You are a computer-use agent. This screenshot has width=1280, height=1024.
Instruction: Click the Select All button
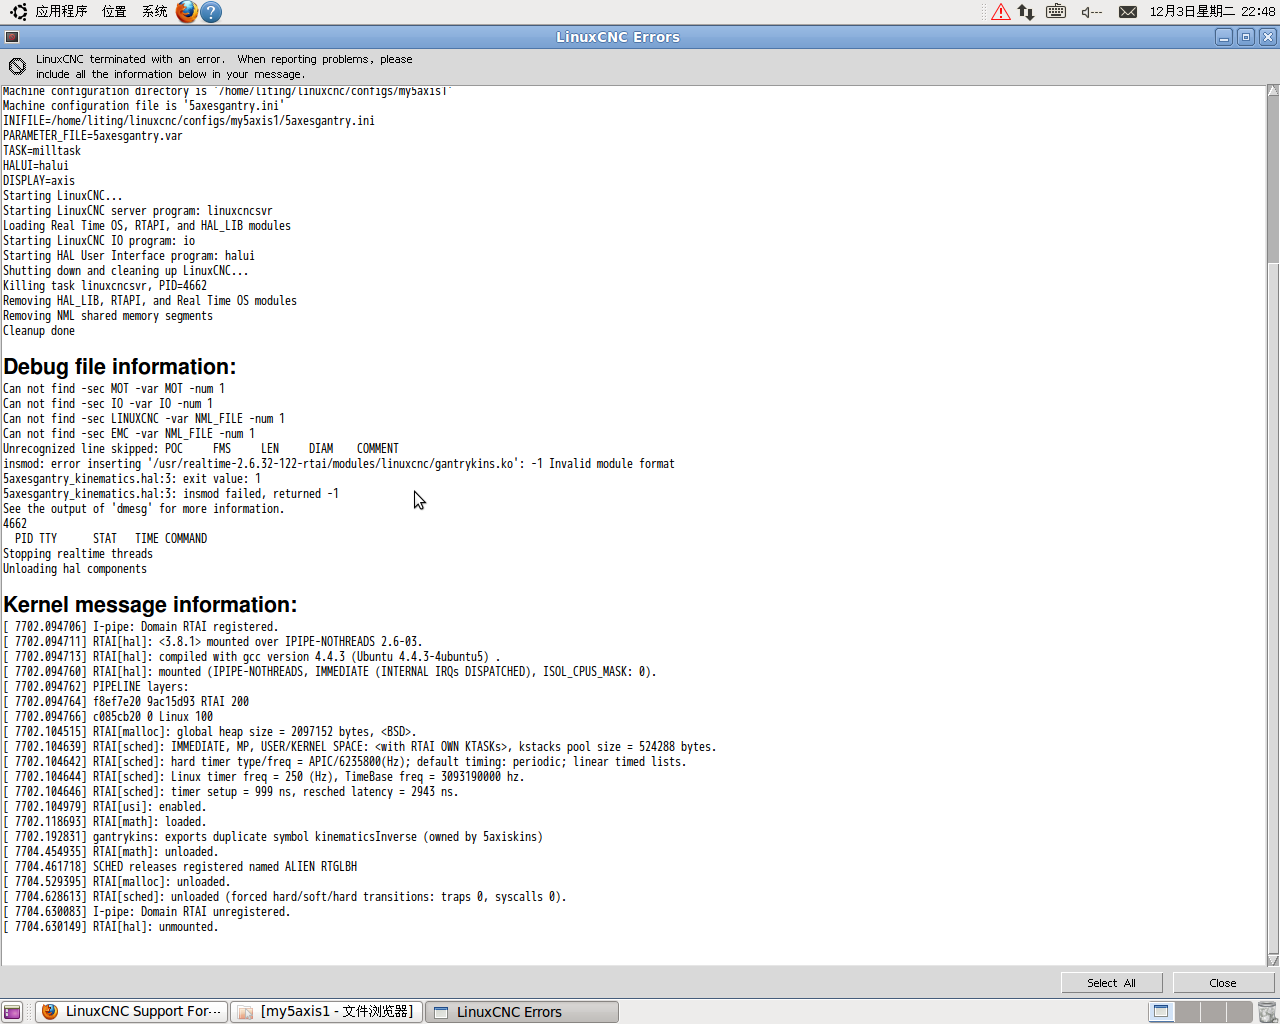(x=1112, y=983)
